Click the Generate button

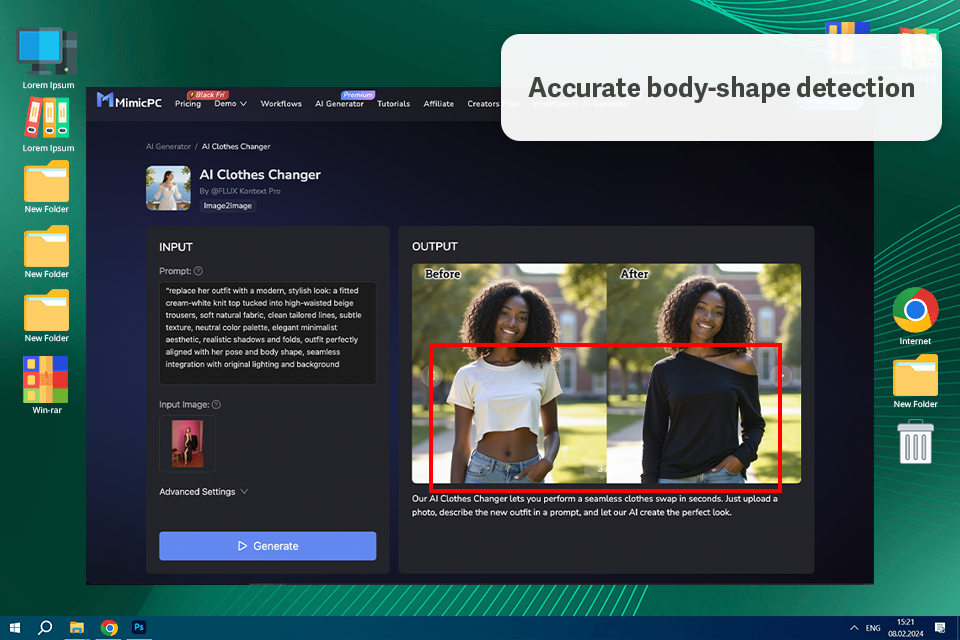(268, 546)
